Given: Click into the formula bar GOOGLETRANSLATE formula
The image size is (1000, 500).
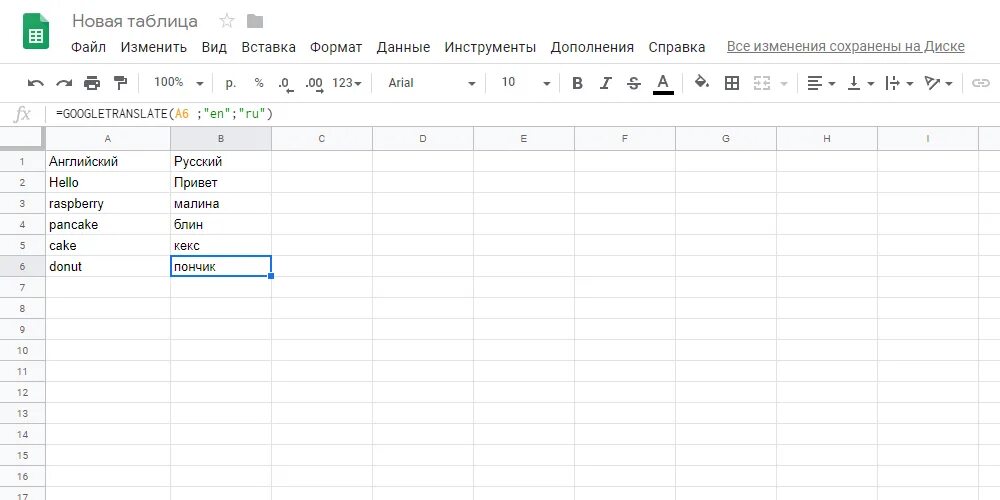Looking at the screenshot, I should 165,114.
